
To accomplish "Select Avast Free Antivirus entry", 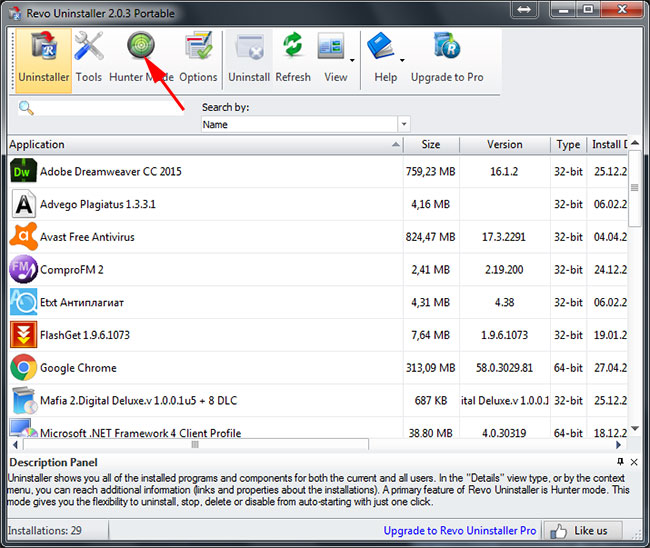I will coord(87,237).
